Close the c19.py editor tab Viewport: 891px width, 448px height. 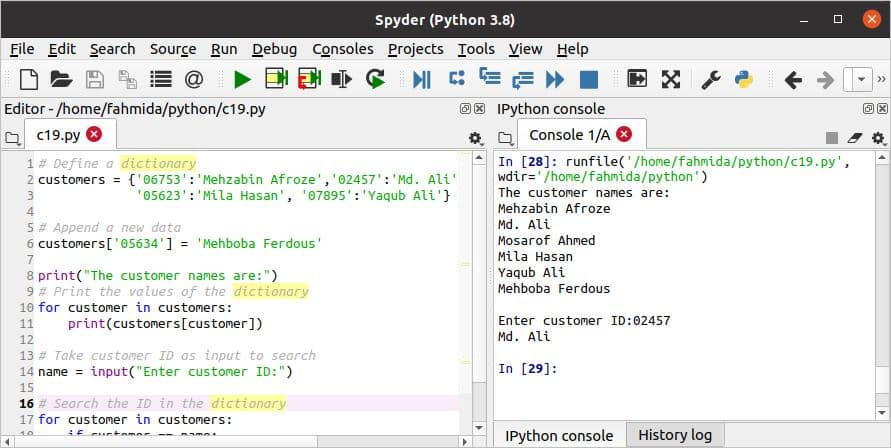point(94,134)
